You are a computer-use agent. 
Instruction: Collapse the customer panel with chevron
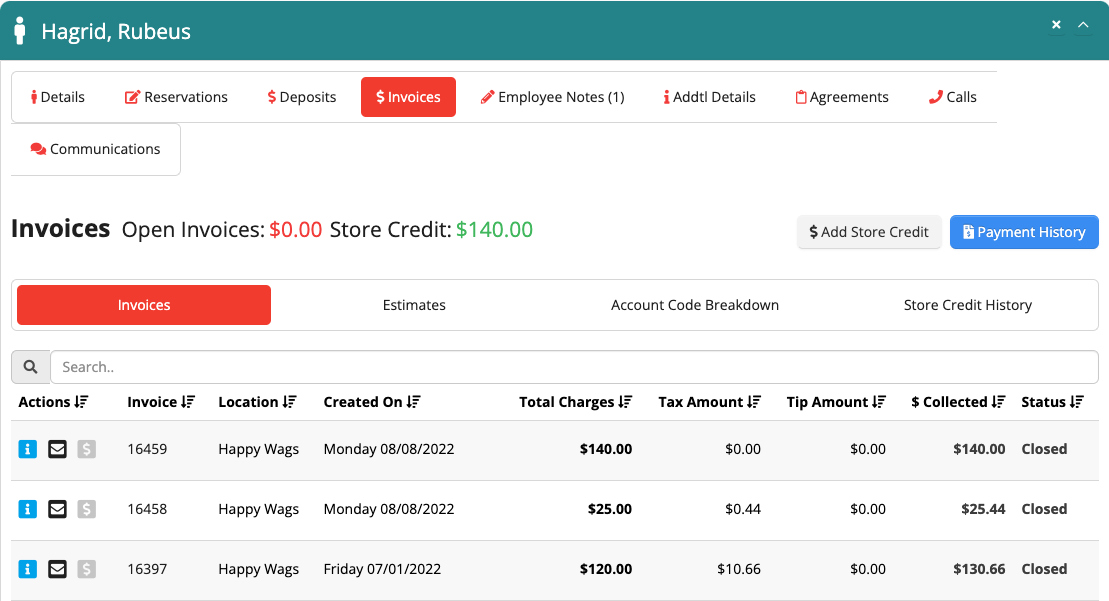click(x=1083, y=25)
